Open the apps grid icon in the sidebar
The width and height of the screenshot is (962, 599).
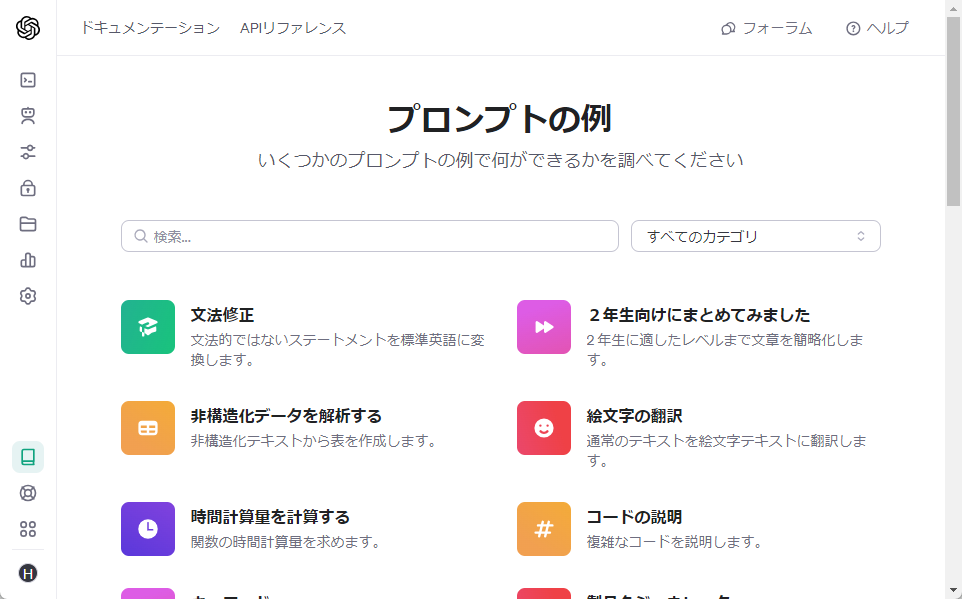(x=28, y=529)
